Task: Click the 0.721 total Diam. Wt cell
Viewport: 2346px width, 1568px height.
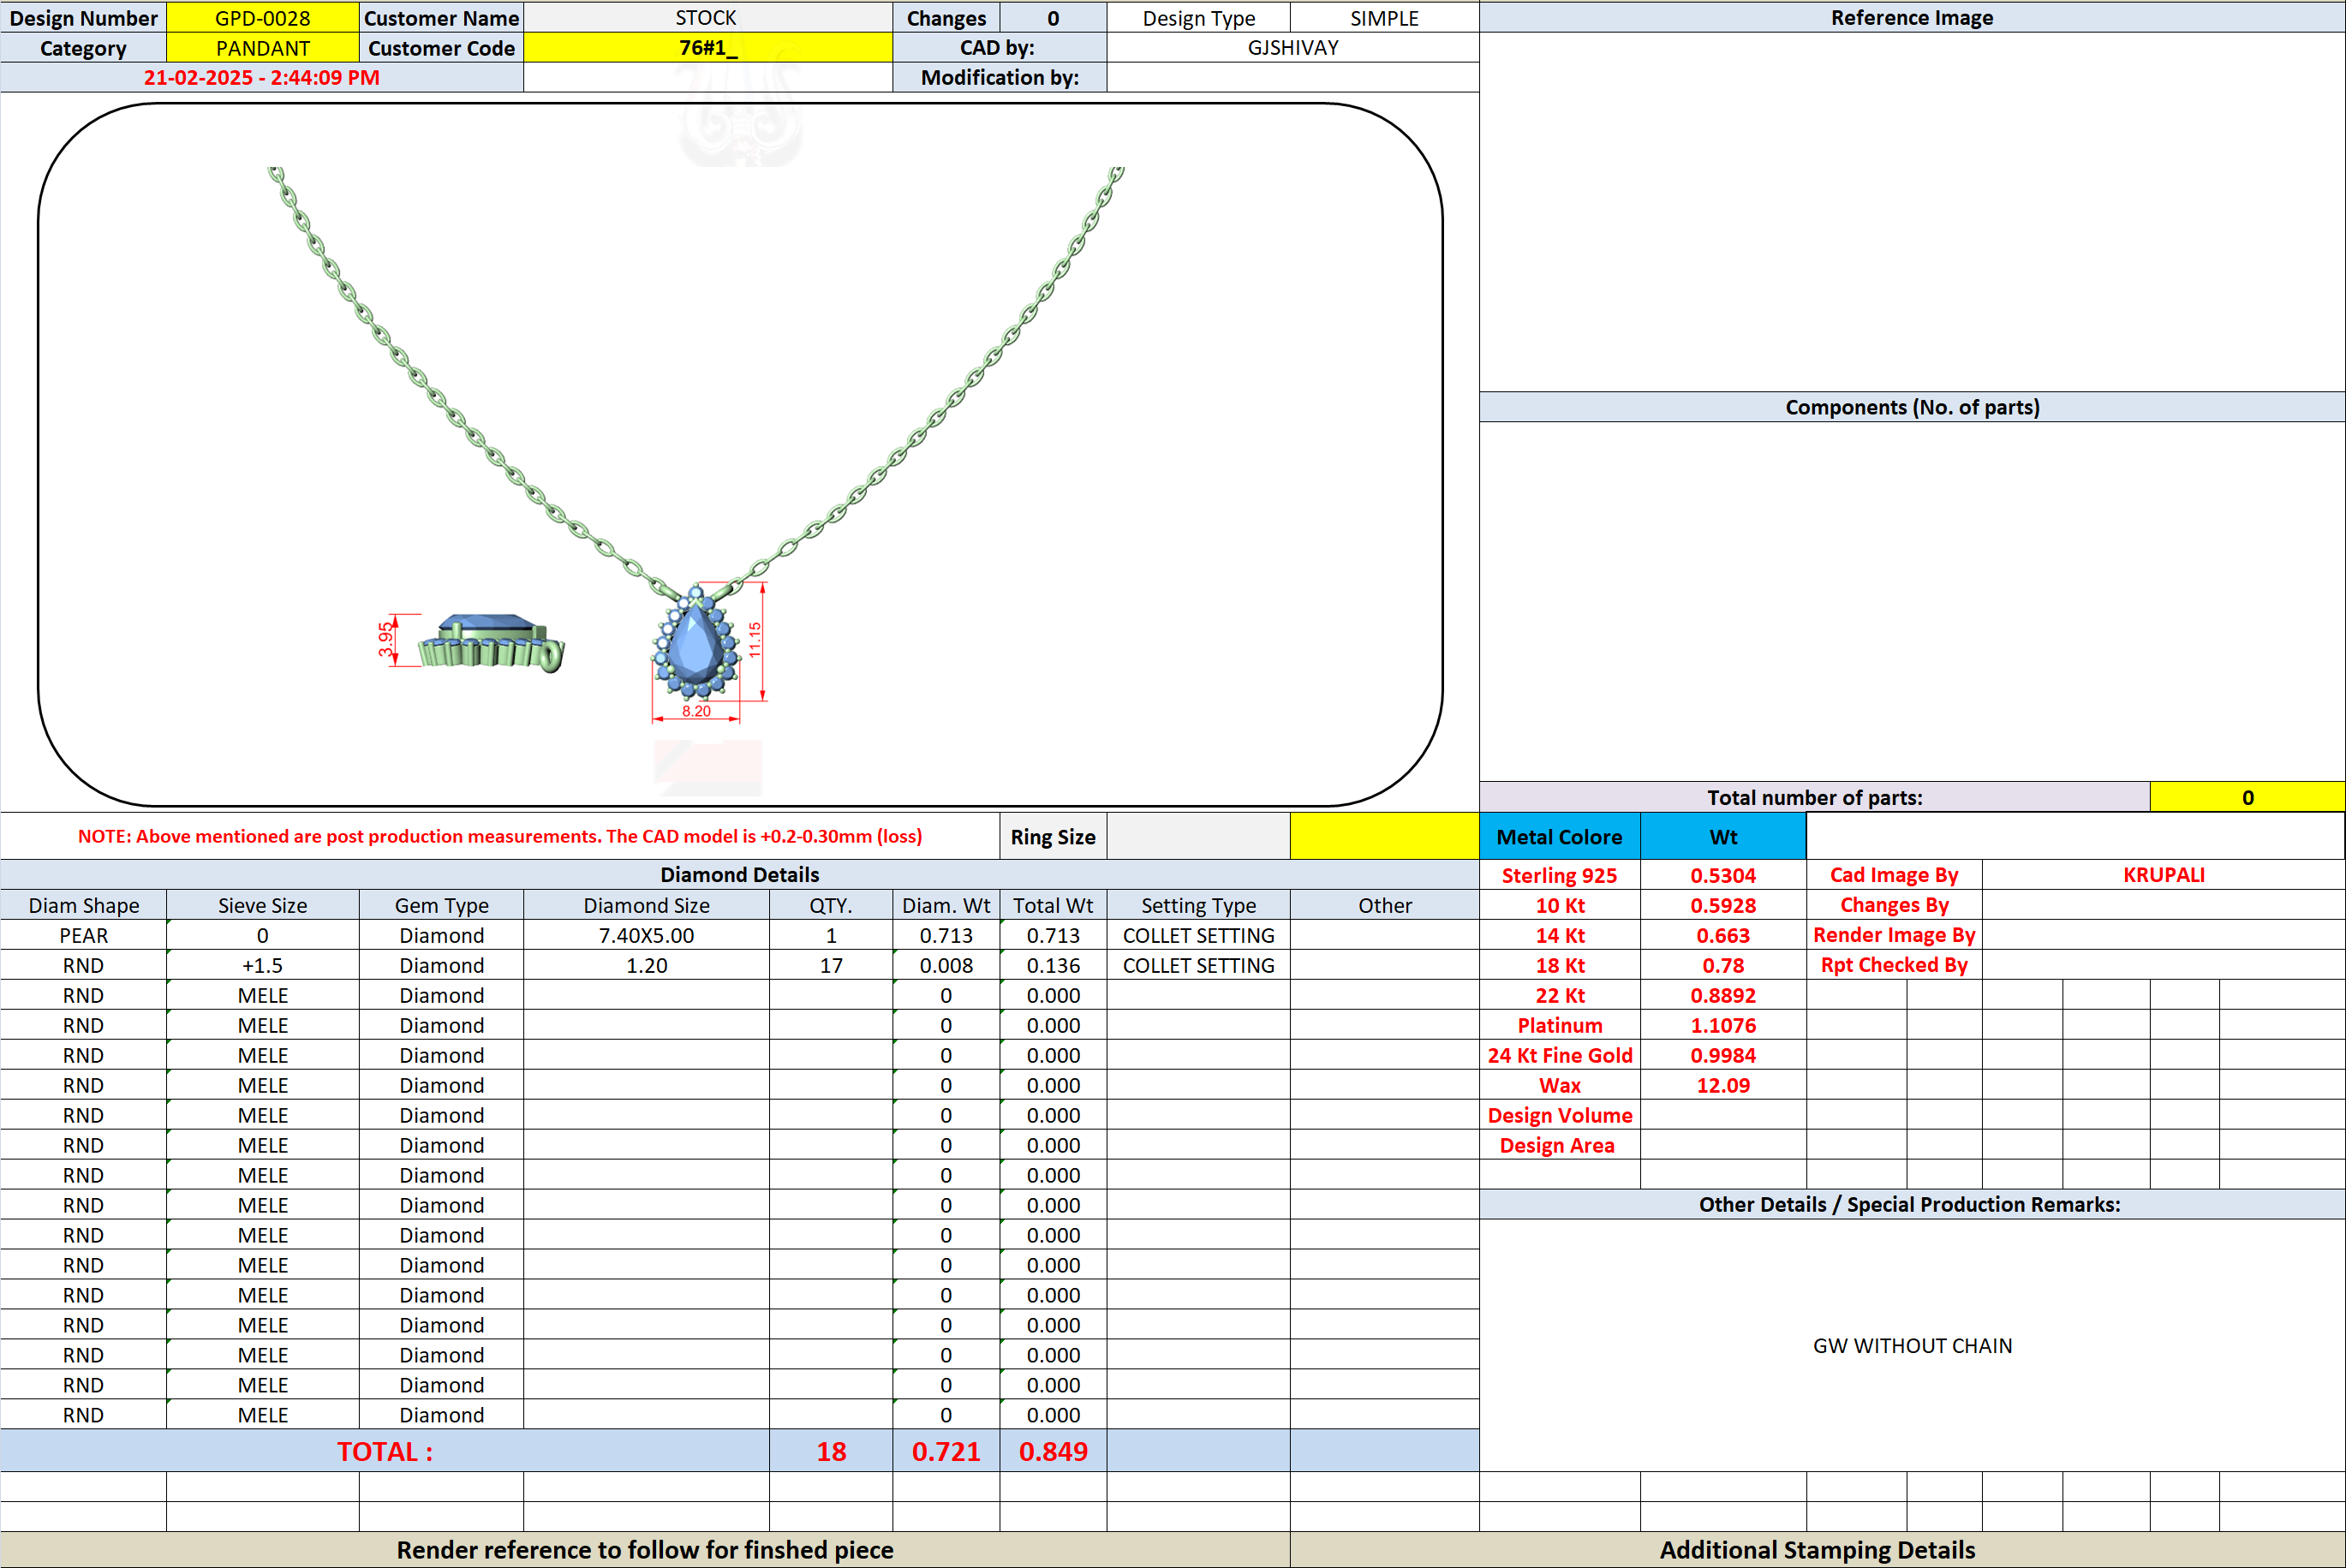Action: pos(946,1451)
